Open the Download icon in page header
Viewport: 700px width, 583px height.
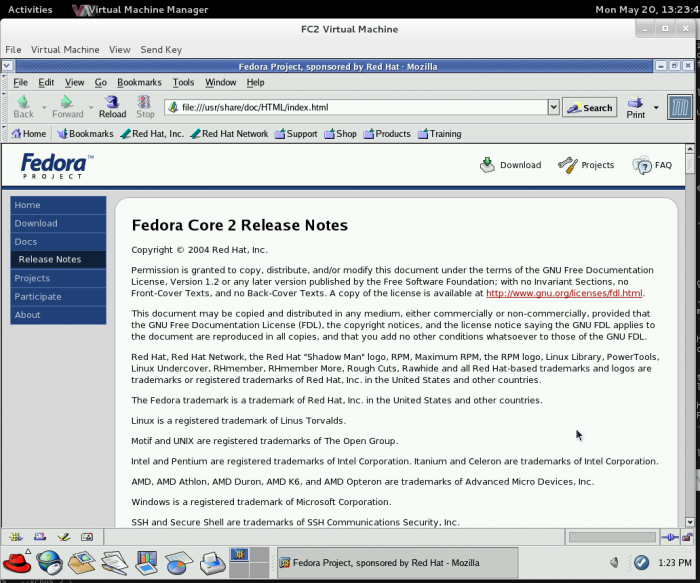point(487,165)
